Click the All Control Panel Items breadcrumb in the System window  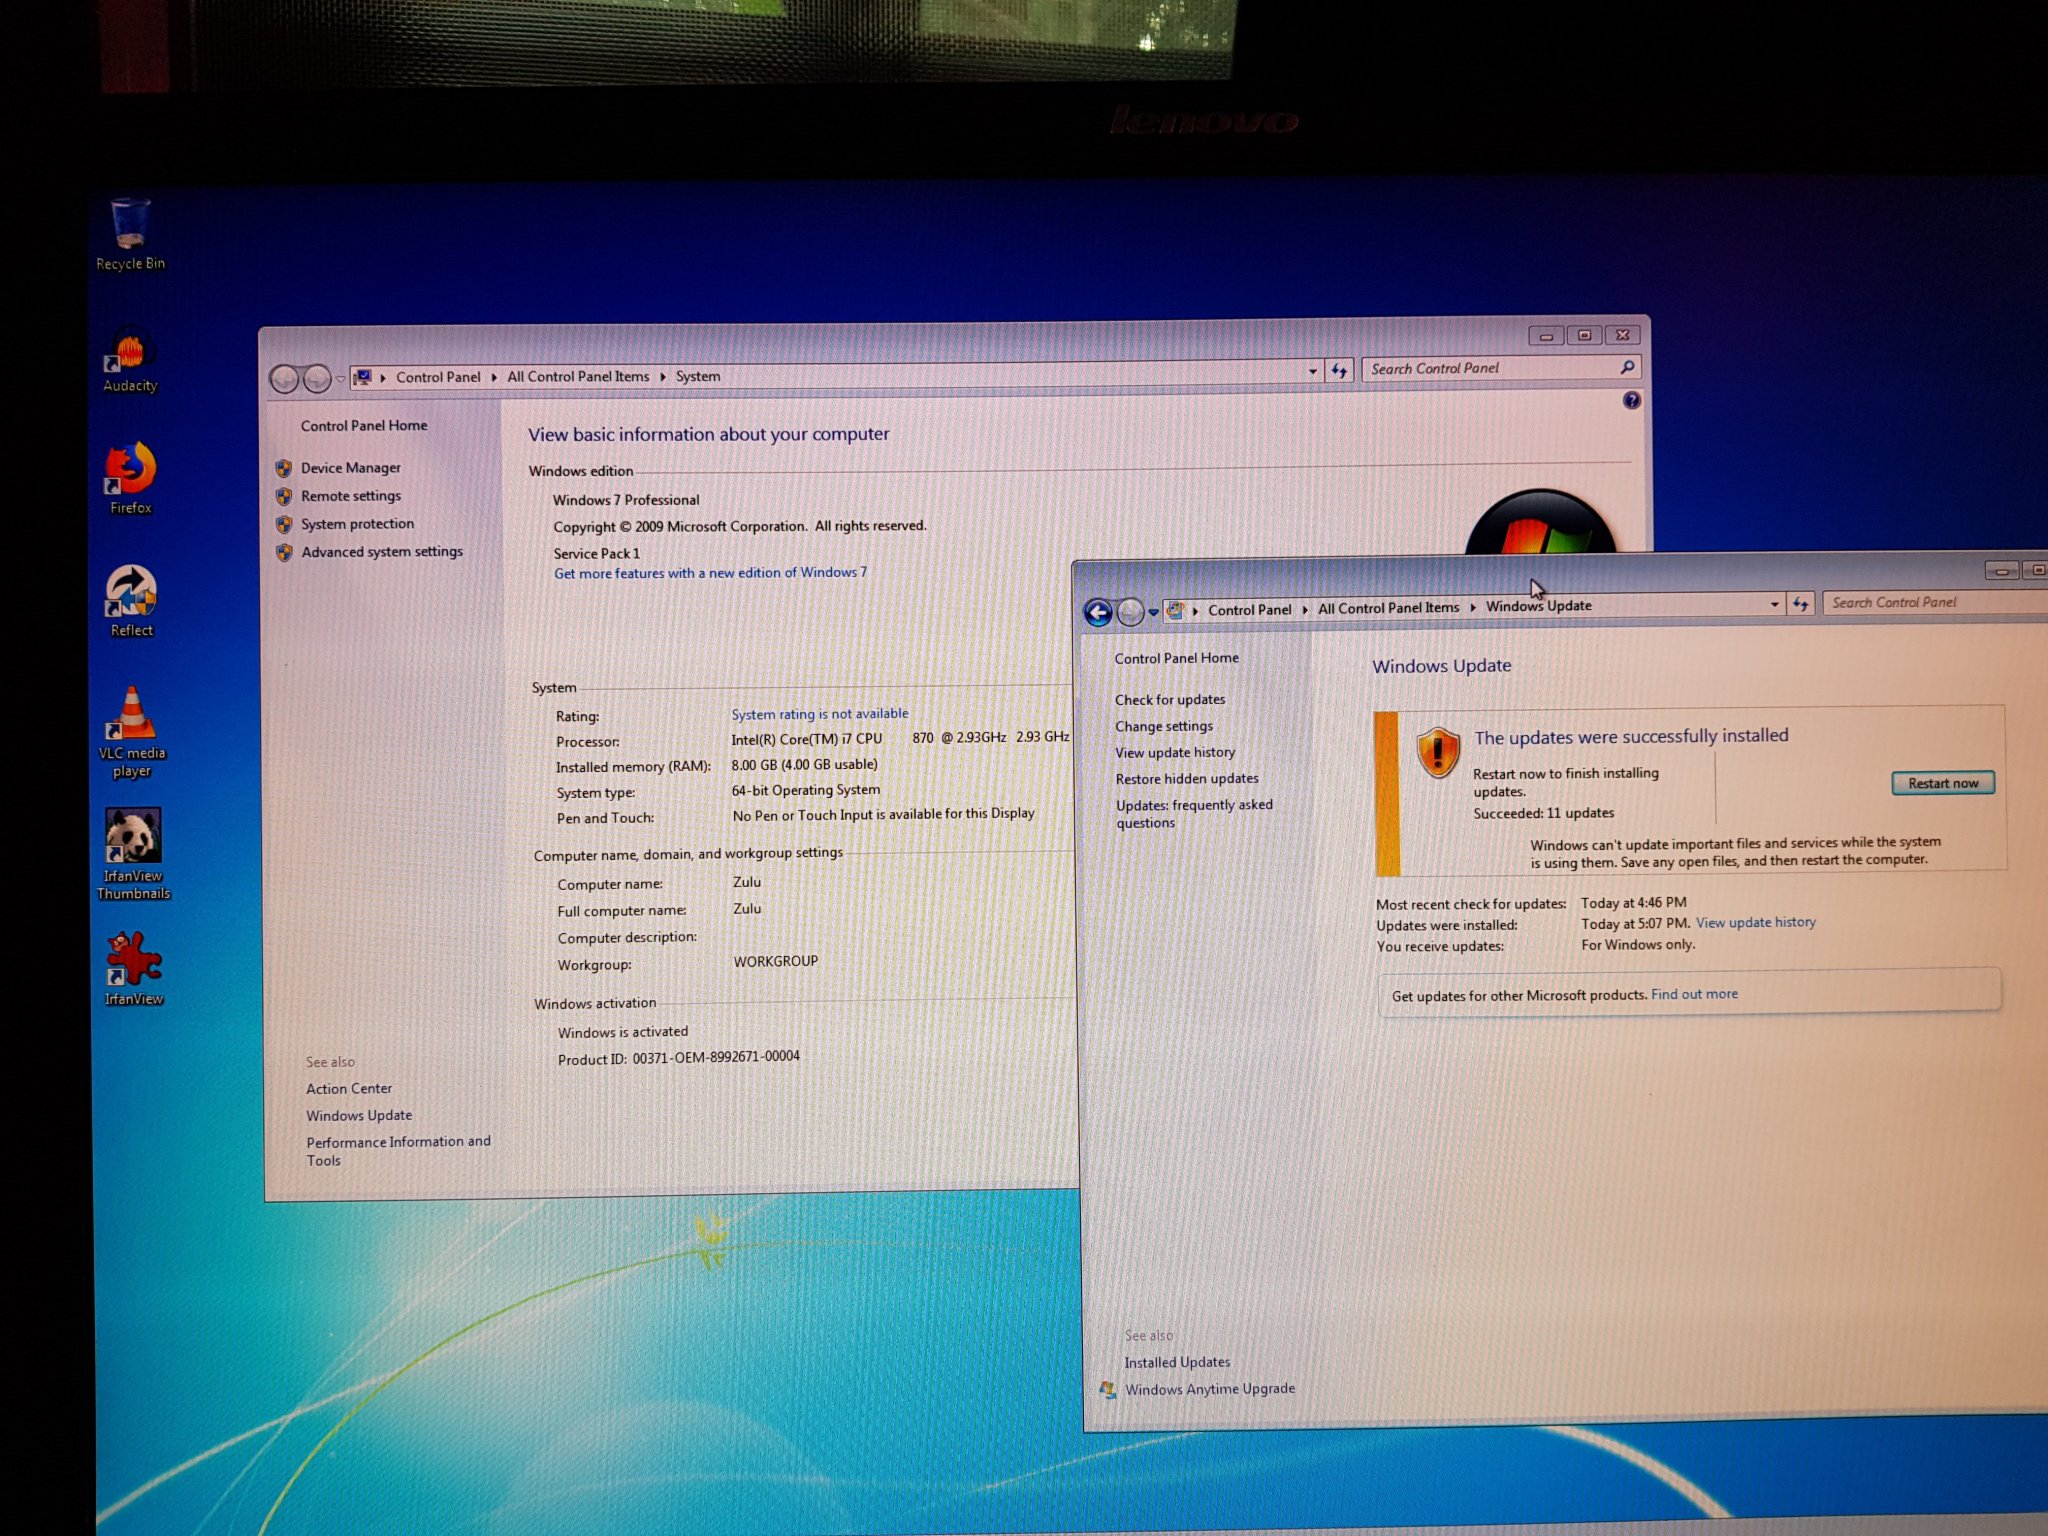[577, 377]
